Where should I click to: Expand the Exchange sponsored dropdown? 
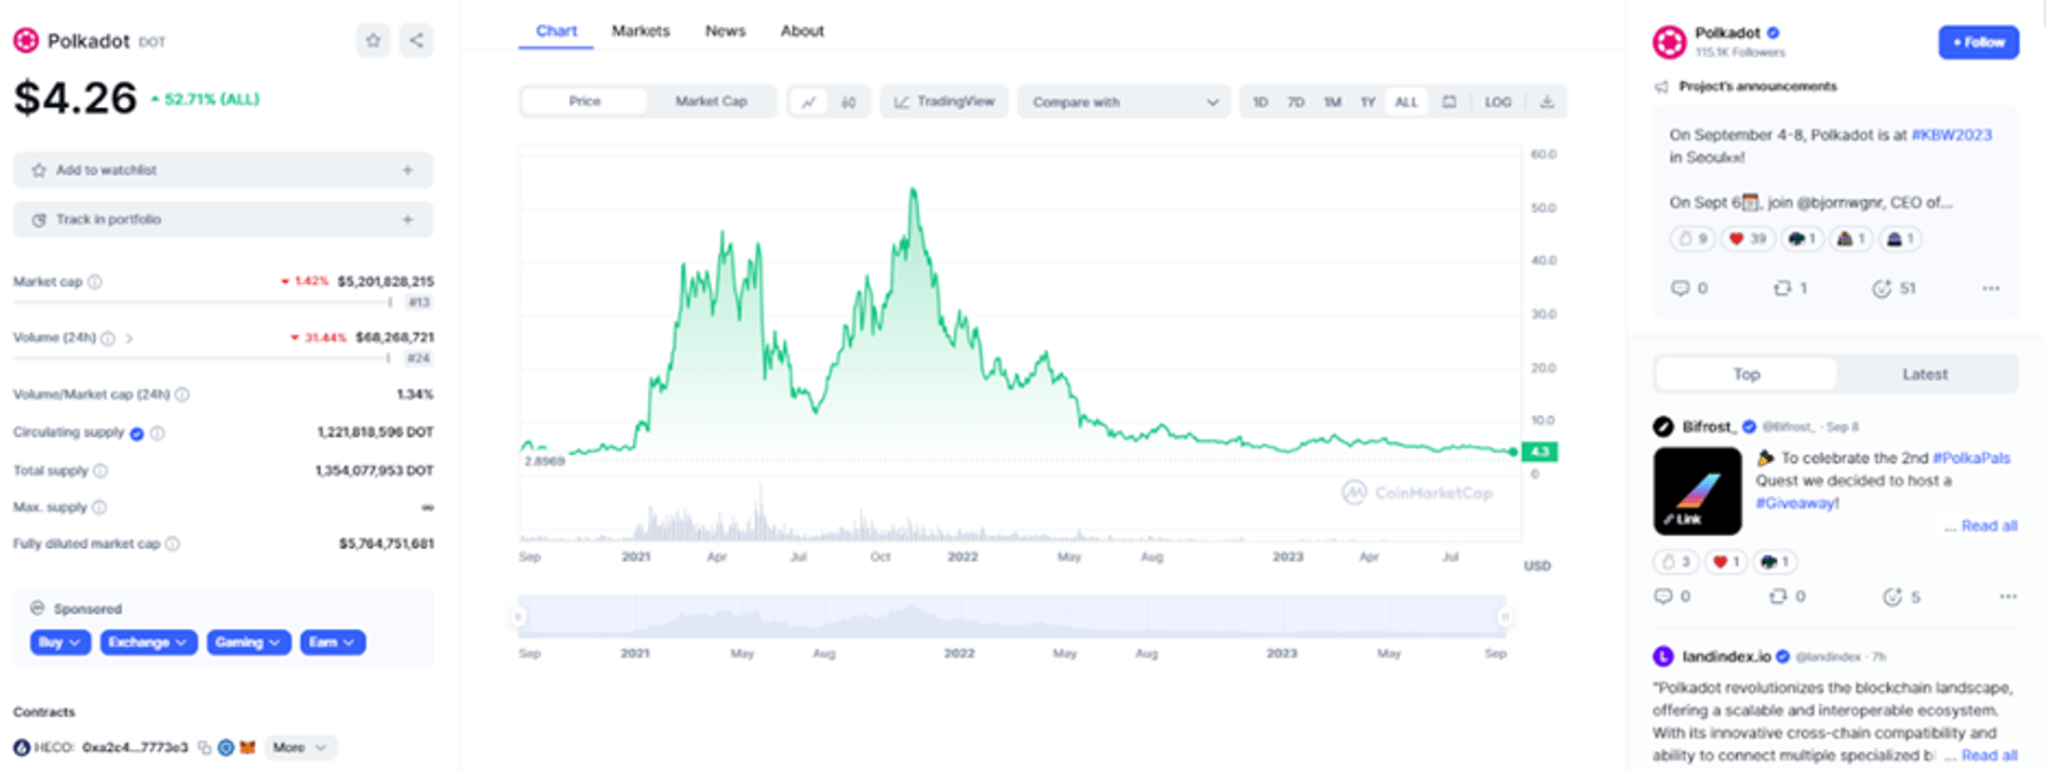[148, 643]
